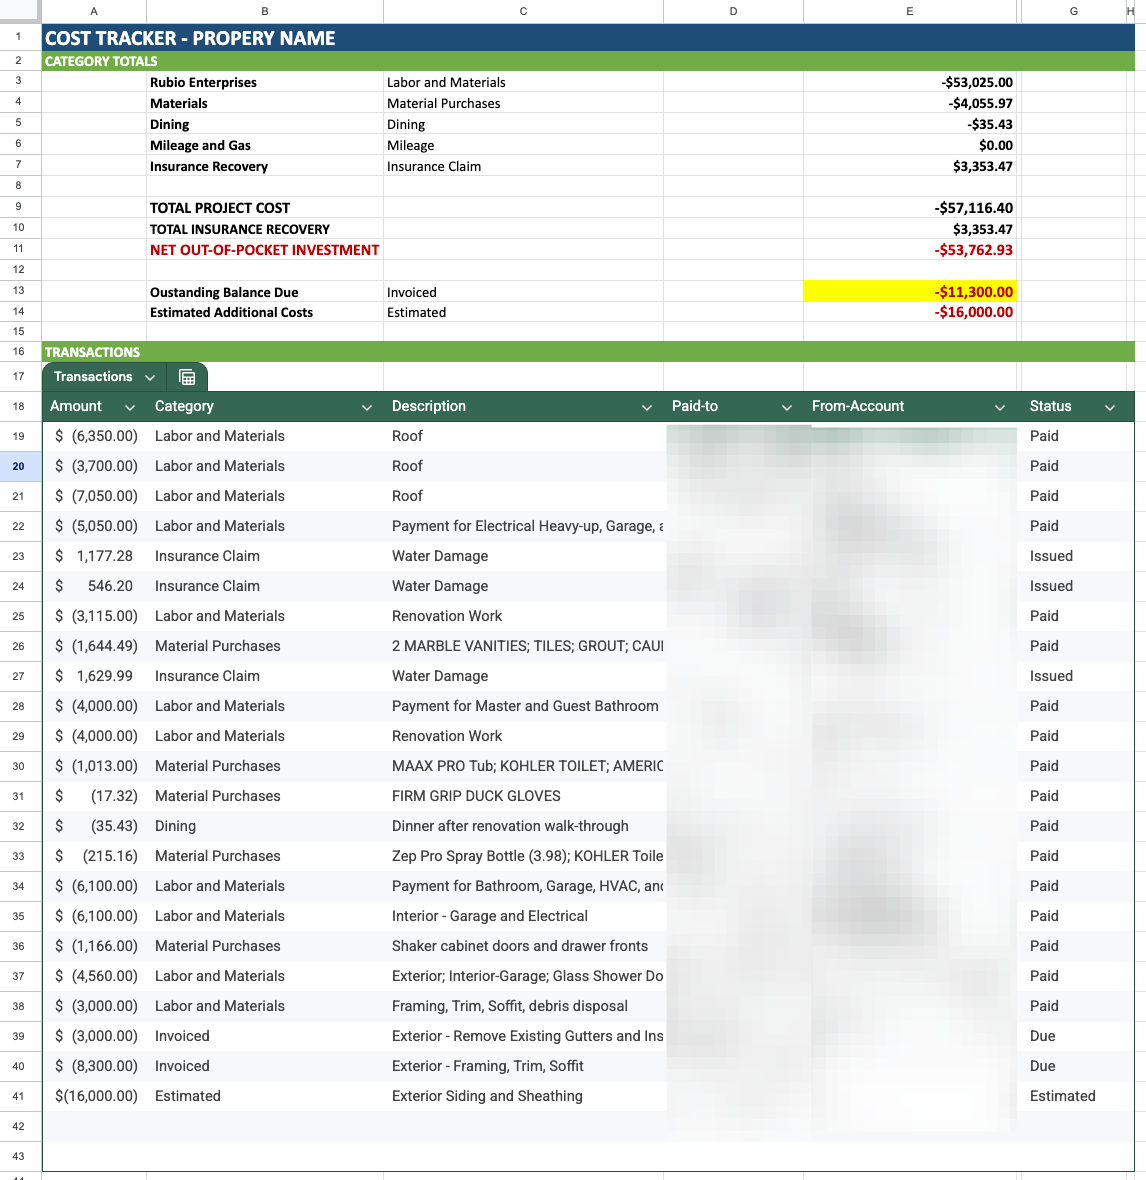Select the $ 546.20 amount cell

[94, 586]
